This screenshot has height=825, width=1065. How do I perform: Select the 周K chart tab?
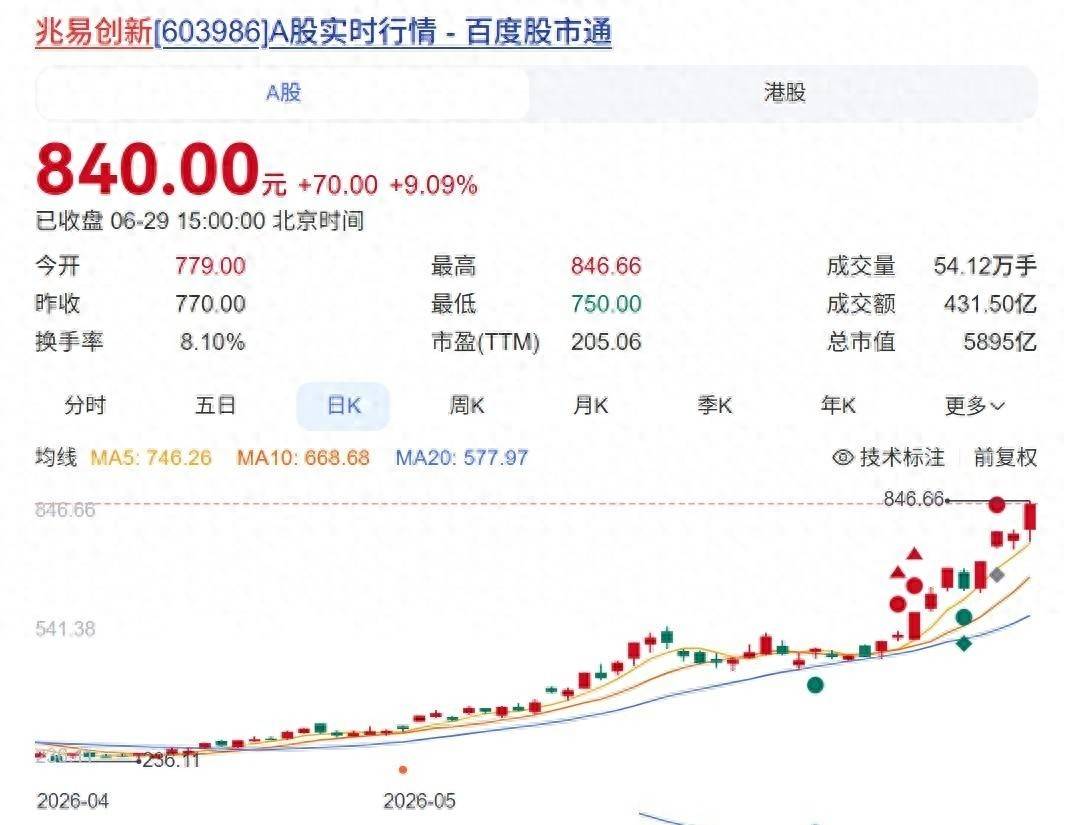click(x=467, y=405)
